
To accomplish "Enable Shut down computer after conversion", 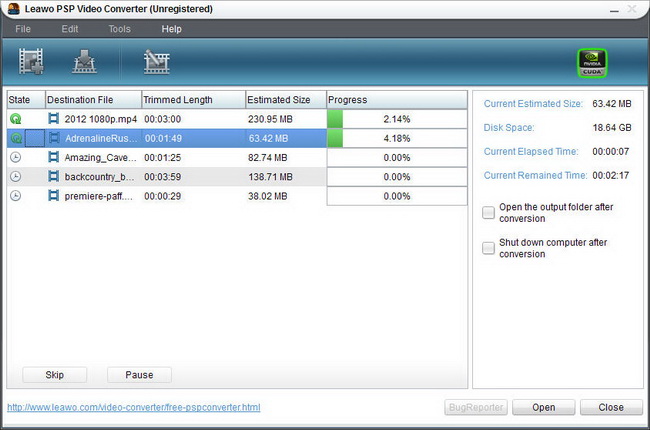I will tap(488, 248).
